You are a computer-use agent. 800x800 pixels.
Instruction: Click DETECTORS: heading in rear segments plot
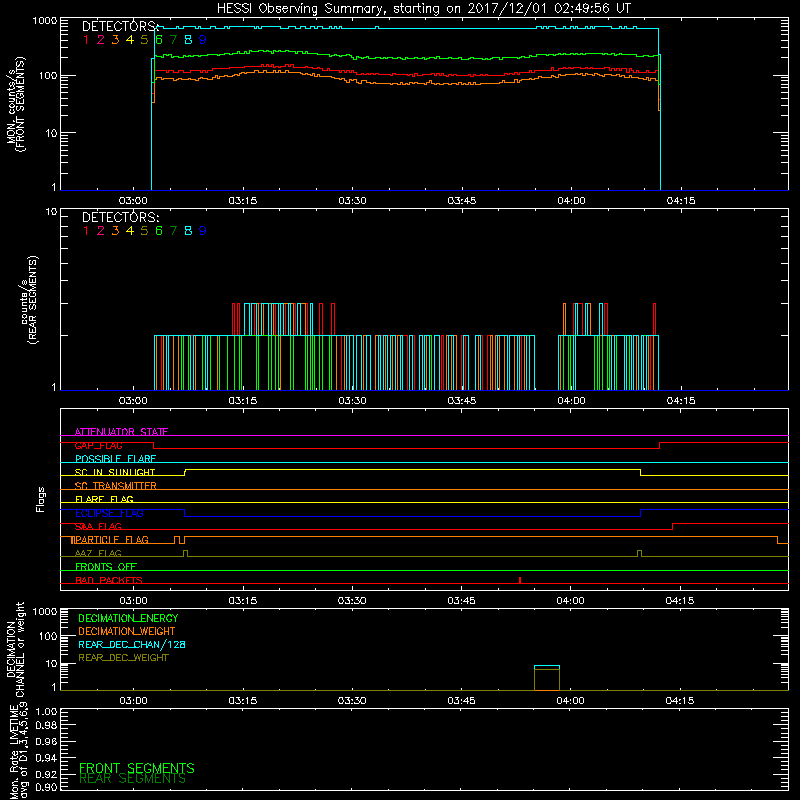point(120,217)
